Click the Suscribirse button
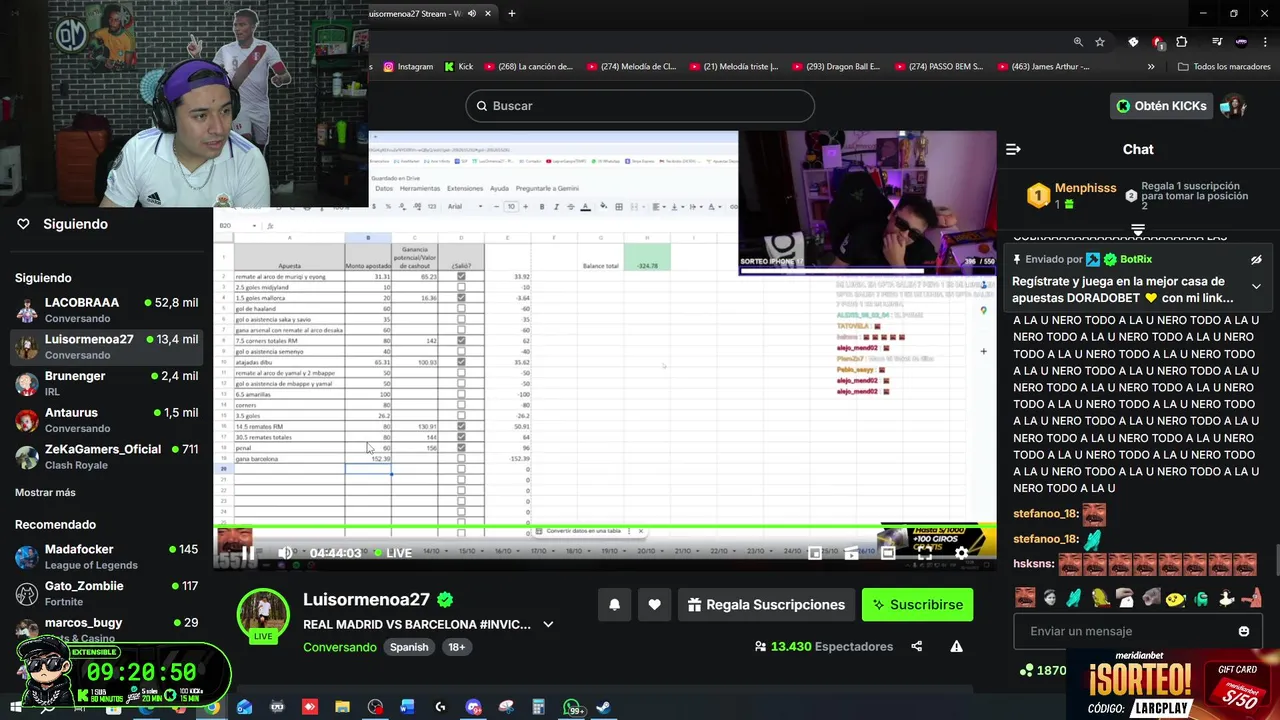The width and height of the screenshot is (1280, 720). click(917, 605)
